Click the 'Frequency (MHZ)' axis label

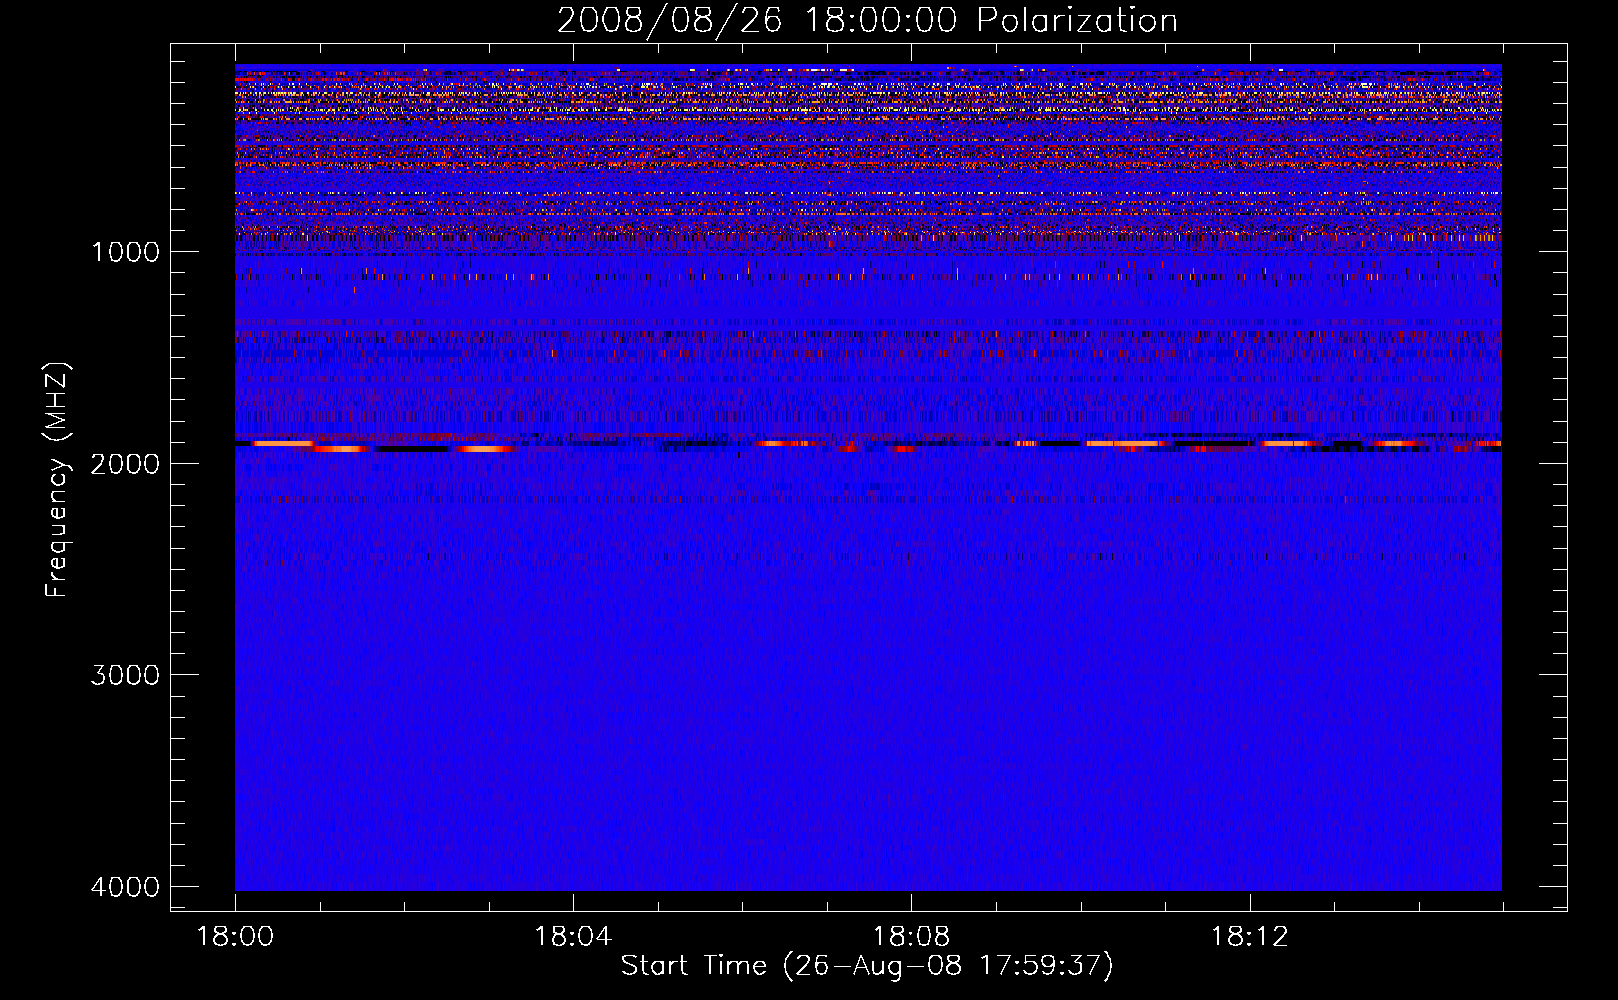coord(57,480)
